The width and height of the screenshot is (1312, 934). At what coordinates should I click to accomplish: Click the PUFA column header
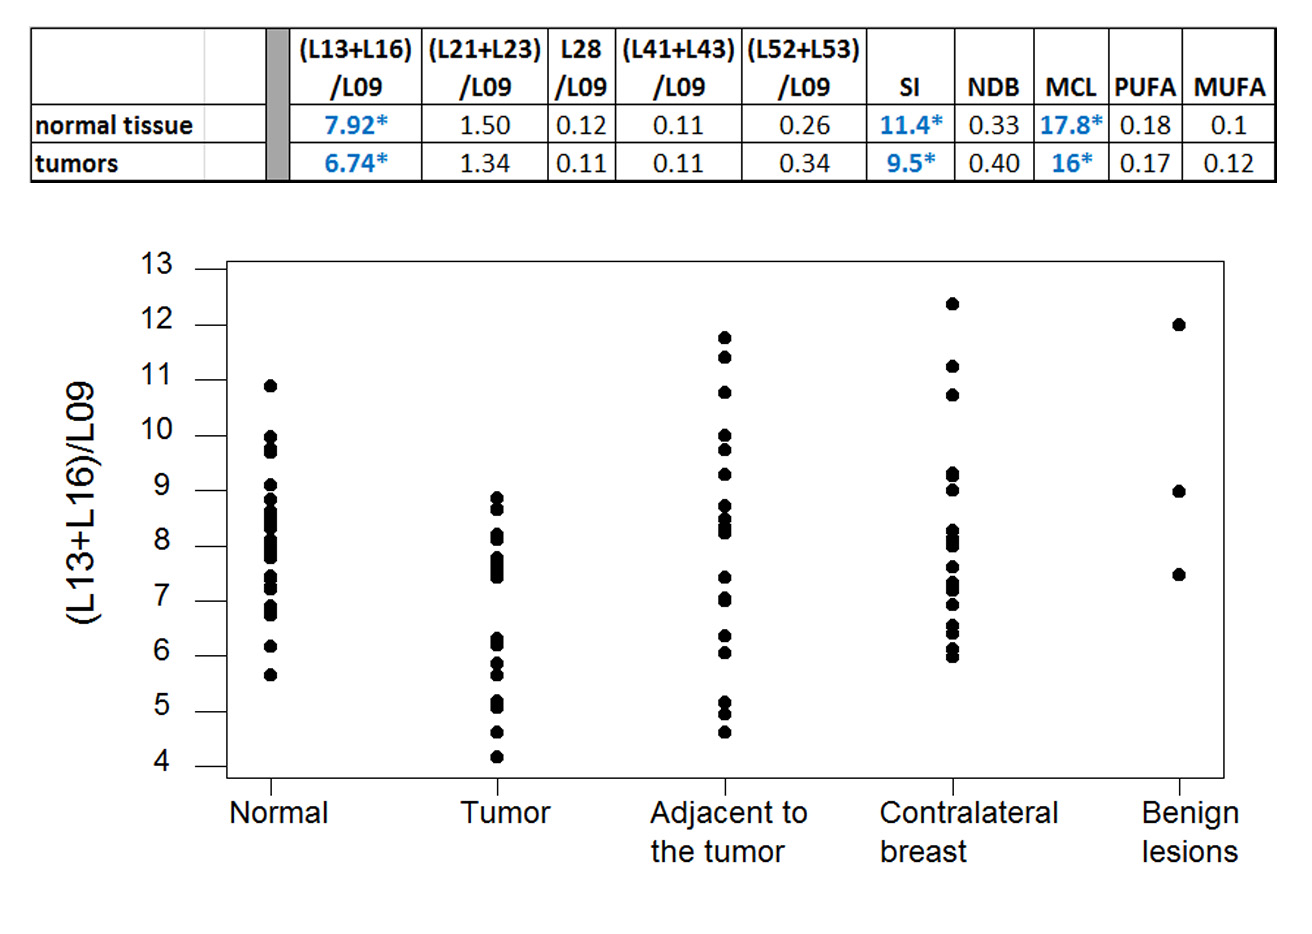tap(1144, 87)
